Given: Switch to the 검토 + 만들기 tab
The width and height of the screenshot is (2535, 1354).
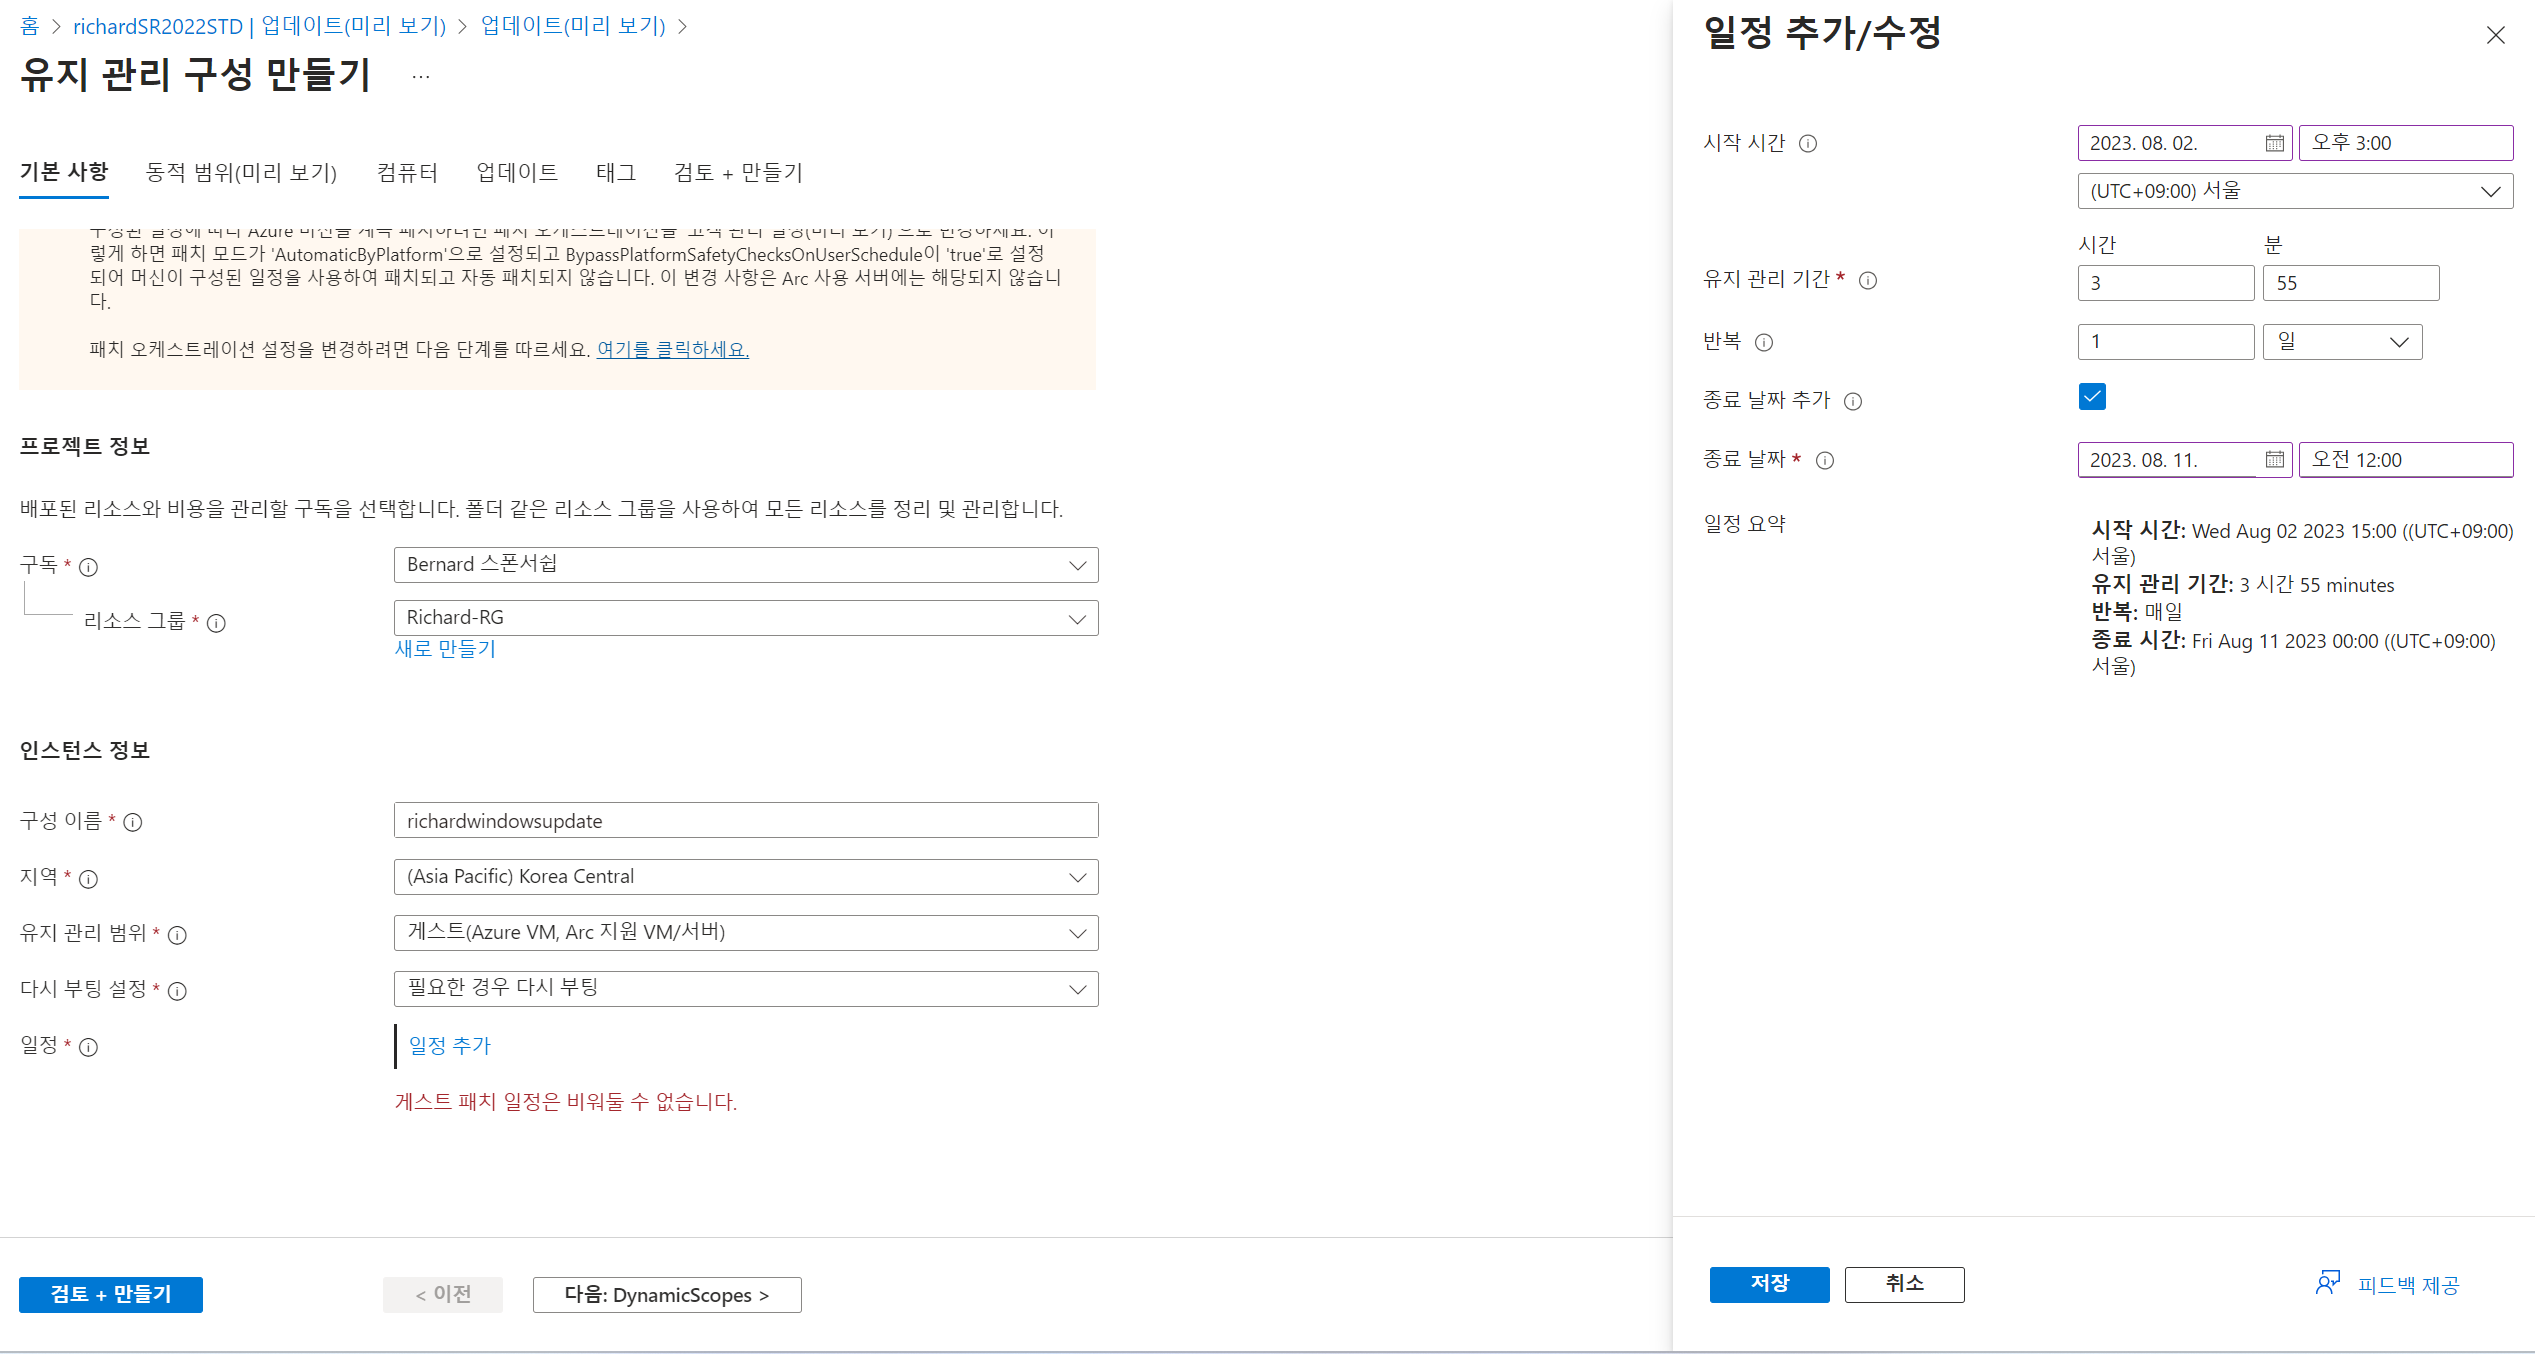Looking at the screenshot, I should tap(738, 173).
